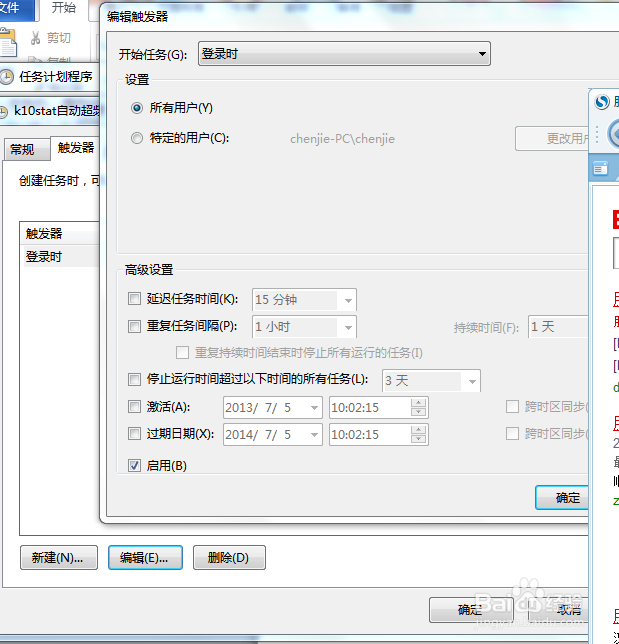Open the 15 分钟 delay dropdown

(x=304, y=300)
